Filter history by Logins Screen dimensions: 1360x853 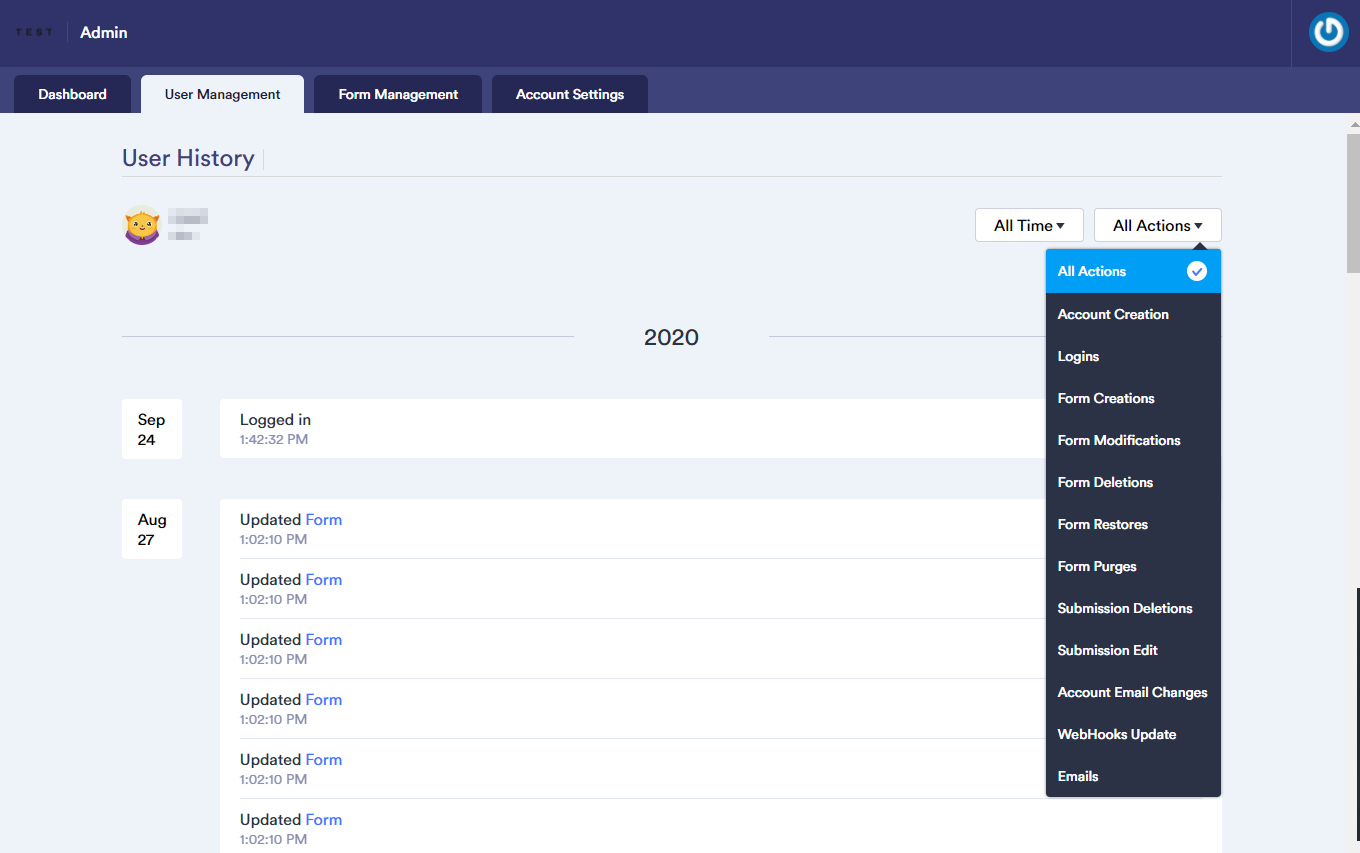point(1078,356)
